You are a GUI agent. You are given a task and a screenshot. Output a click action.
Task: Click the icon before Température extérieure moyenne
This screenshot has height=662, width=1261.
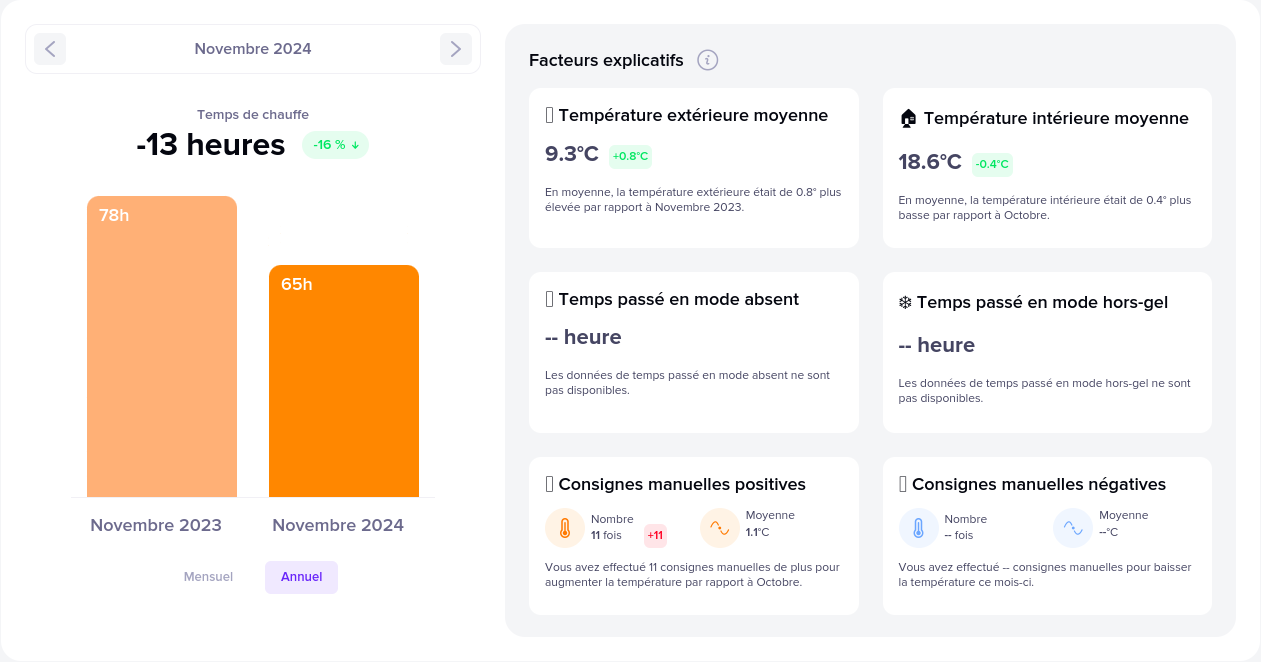[550, 115]
